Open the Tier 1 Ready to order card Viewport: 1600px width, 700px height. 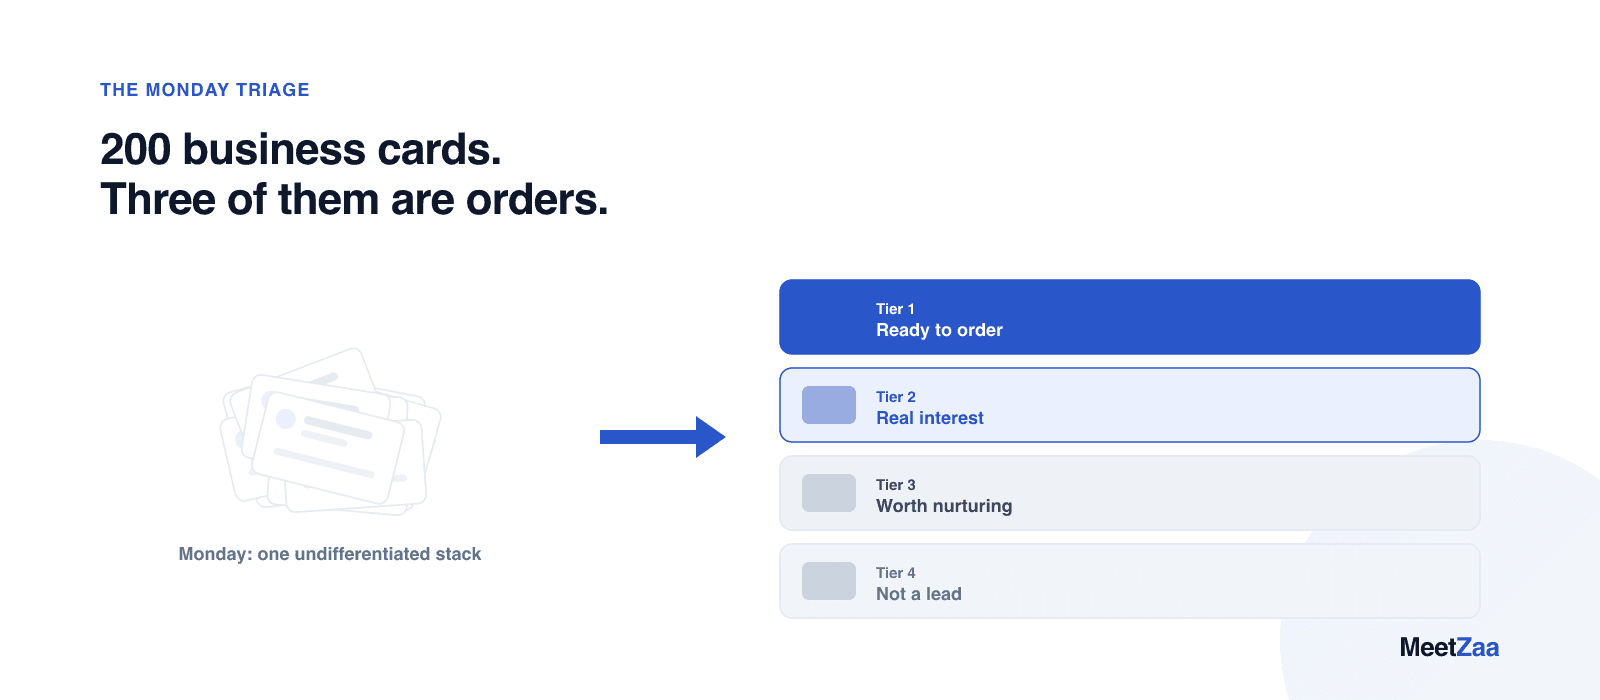pyautogui.click(x=1130, y=317)
